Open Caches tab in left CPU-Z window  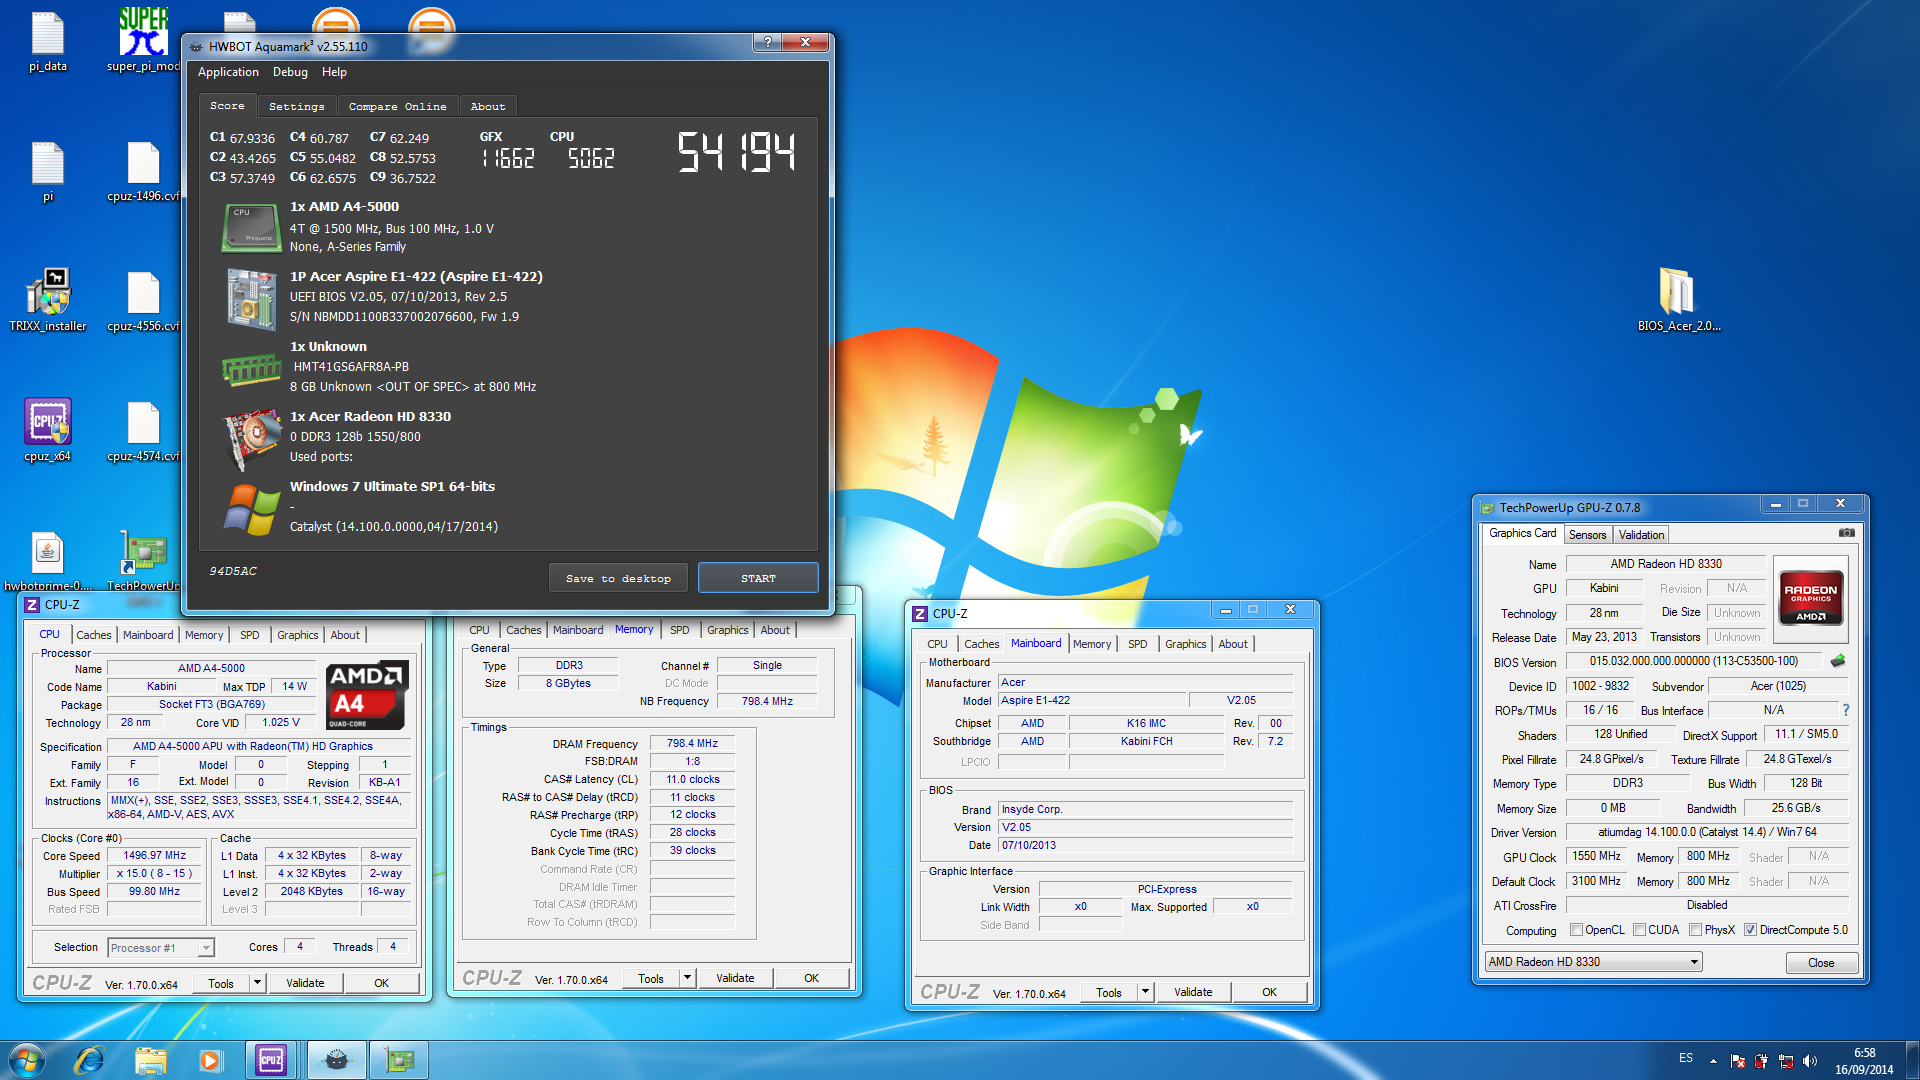point(94,635)
